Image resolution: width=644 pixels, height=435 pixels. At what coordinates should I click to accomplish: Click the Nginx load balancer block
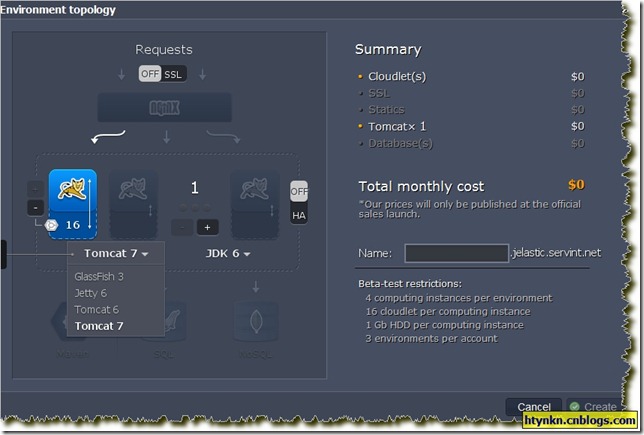pyautogui.click(x=164, y=108)
